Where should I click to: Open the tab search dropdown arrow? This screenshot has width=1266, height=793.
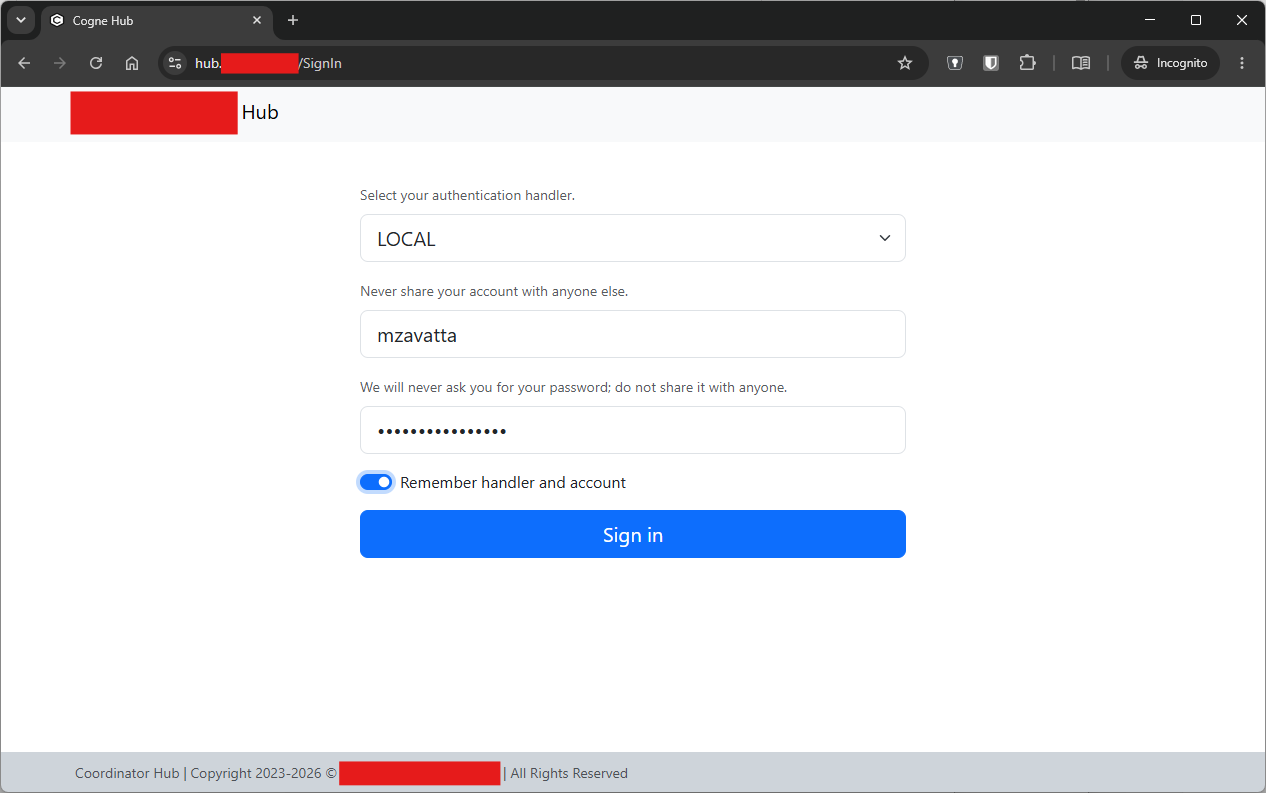[x=20, y=20]
